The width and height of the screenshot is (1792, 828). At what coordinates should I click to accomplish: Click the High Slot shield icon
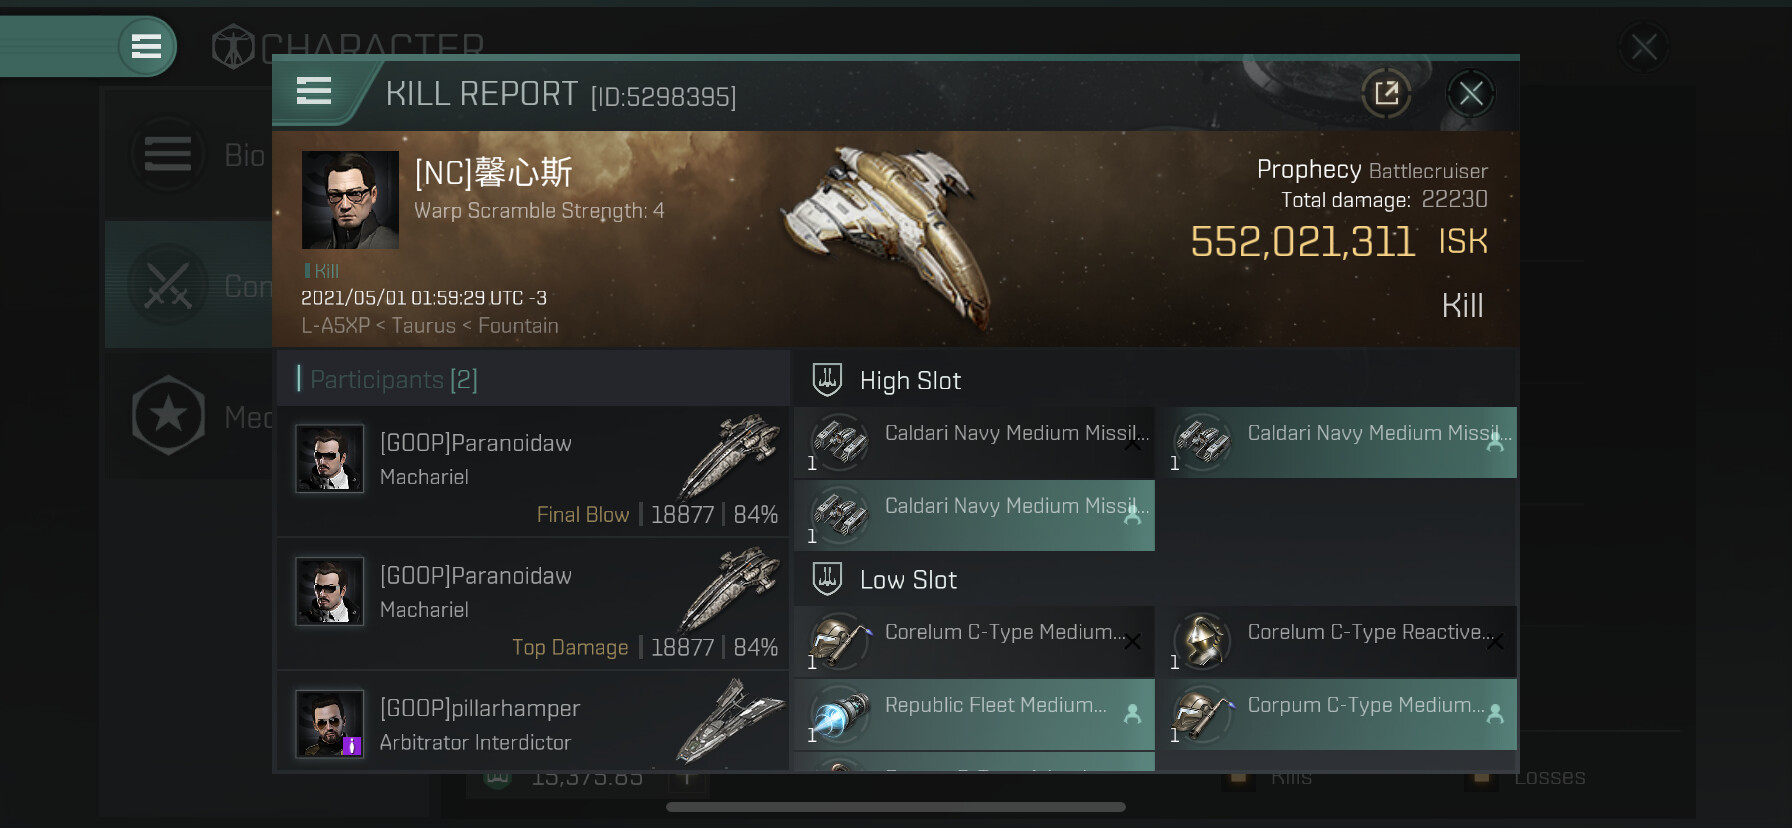pyautogui.click(x=827, y=380)
